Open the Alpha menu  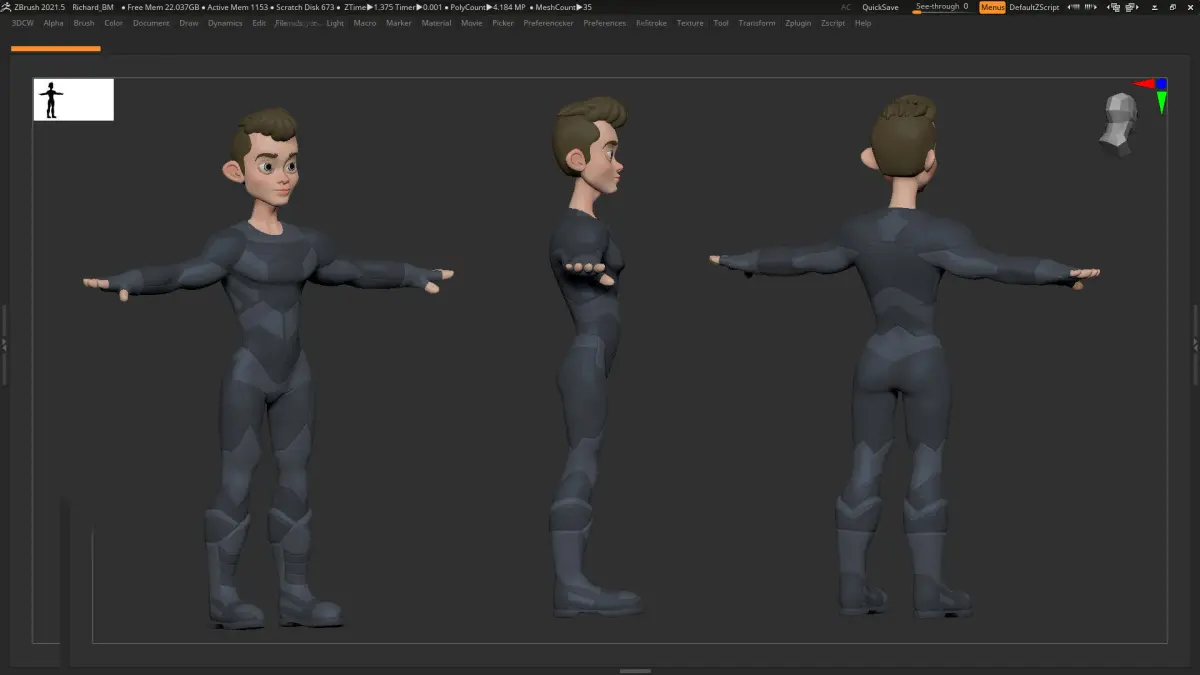coord(53,23)
